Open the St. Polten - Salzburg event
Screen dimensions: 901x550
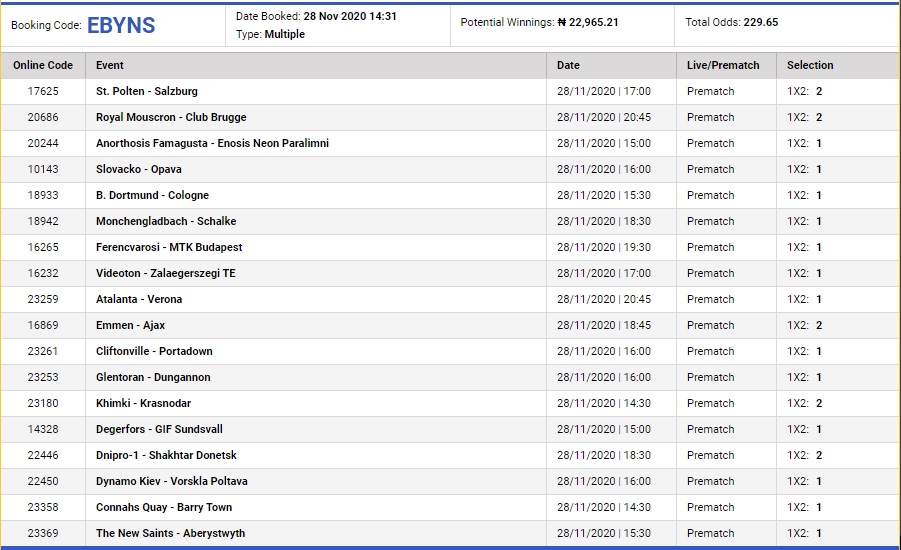pyautogui.click(x=147, y=91)
